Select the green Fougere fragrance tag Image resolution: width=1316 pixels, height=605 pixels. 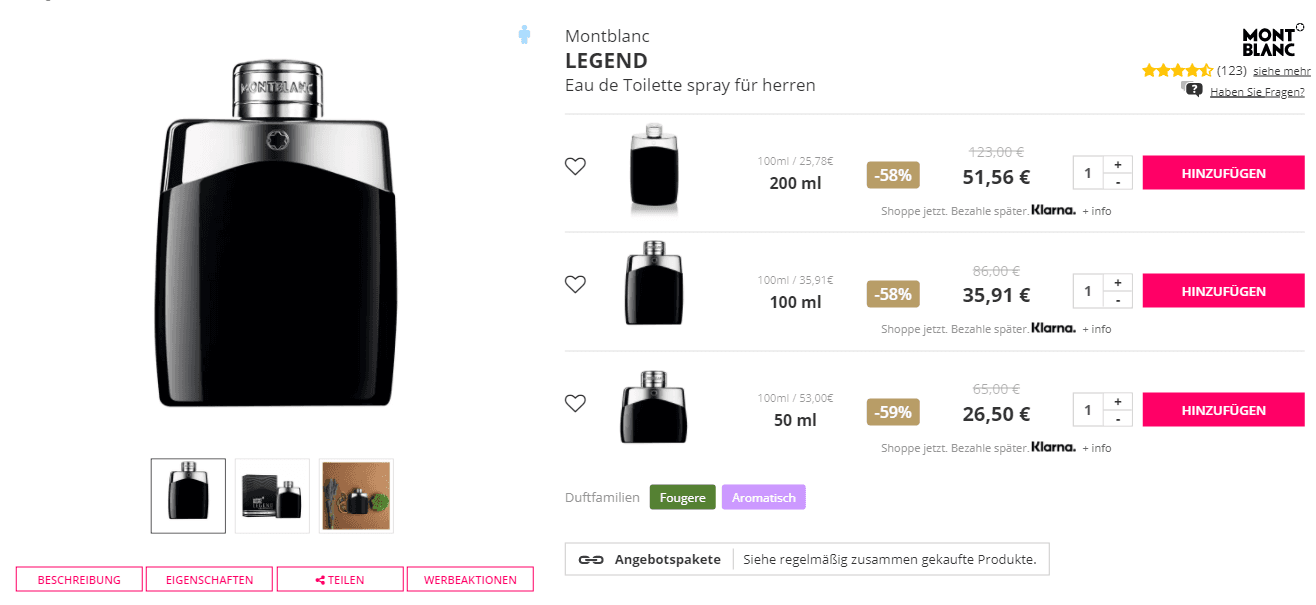pyautogui.click(x=682, y=497)
